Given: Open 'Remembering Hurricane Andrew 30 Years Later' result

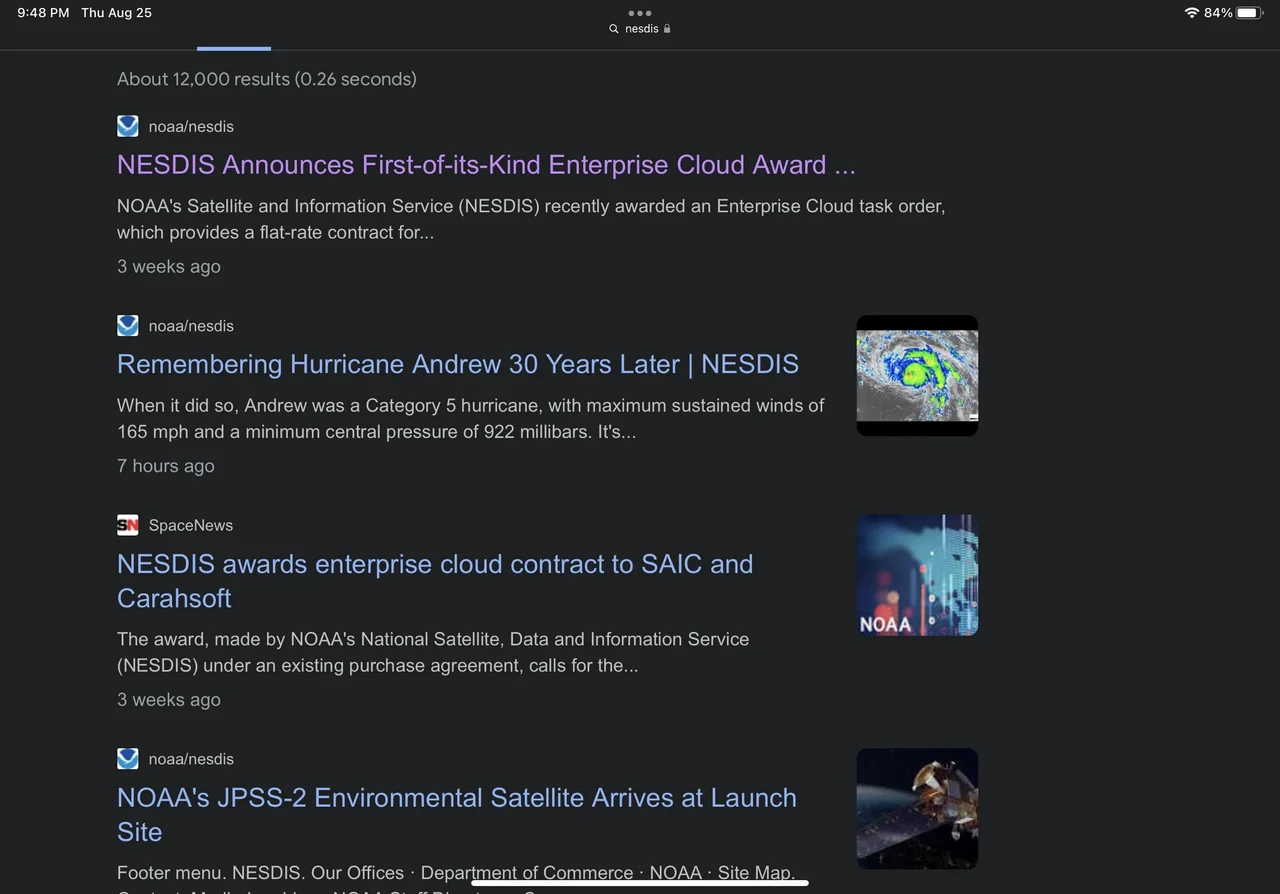Looking at the screenshot, I should [457, 364].
